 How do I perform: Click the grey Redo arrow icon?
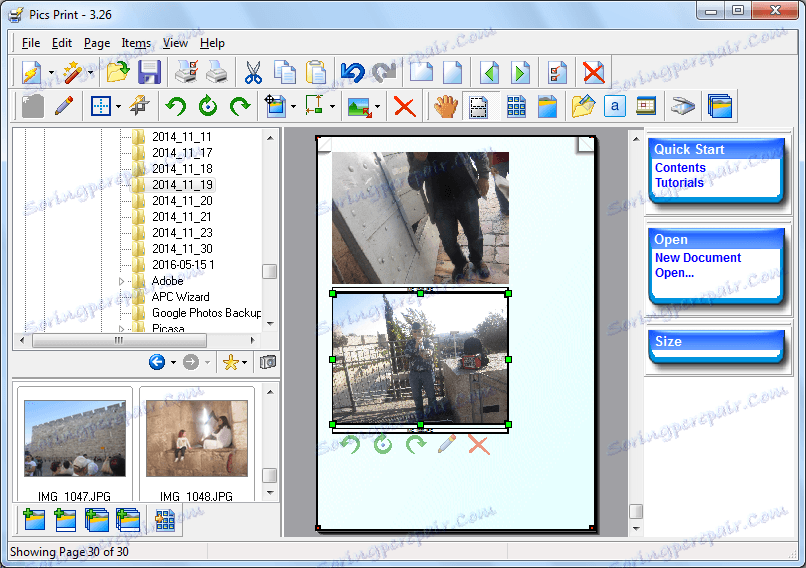(383, 72)
